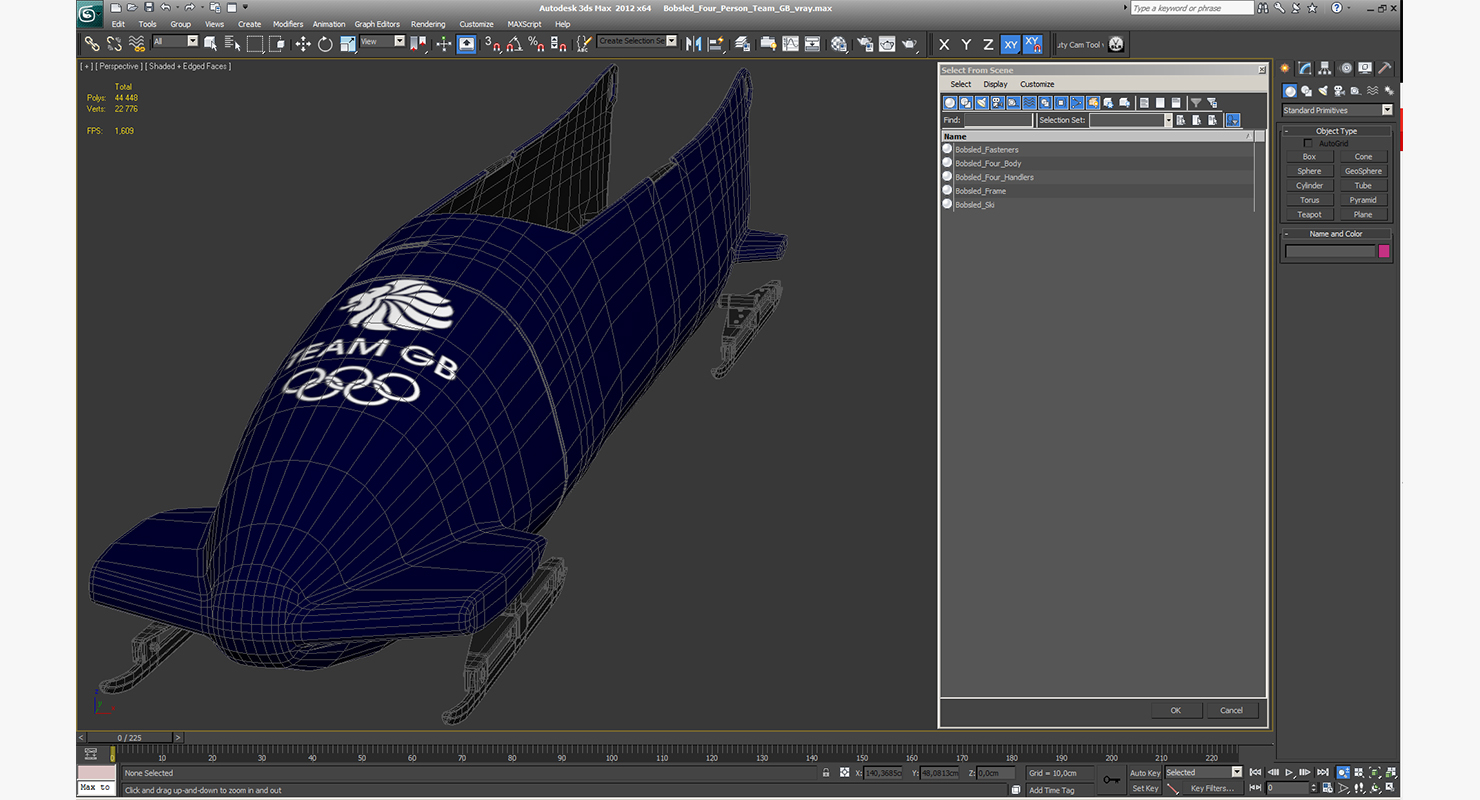Open the Graph Editors menu
Image resolution: width=1480 pixels, height=800 pixels.
point(377,24)
